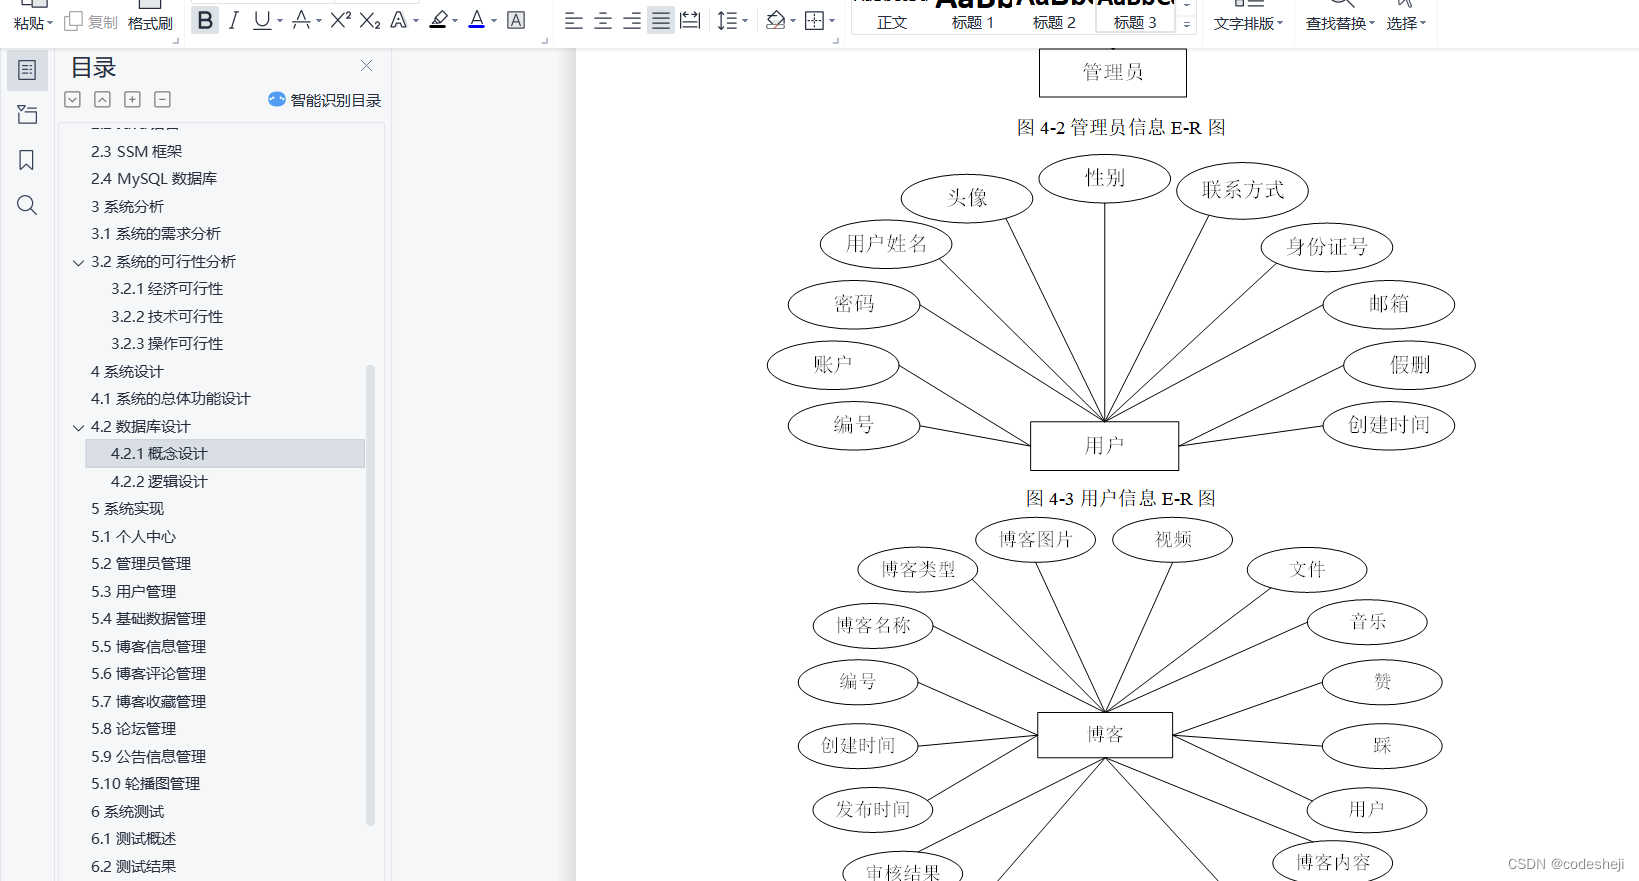Navigate to 5.5 博客信息管理
Screen dimensions: 1639x881
(149, 646)
